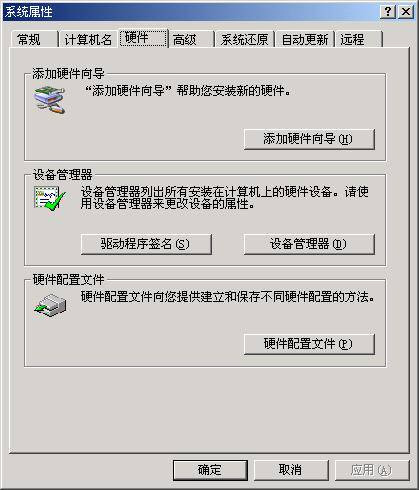Image resolution: width=419 pixels, height=490 pixels.
Task: Click the Device Manager checkmark icon
Action: [x=49, y=198]
